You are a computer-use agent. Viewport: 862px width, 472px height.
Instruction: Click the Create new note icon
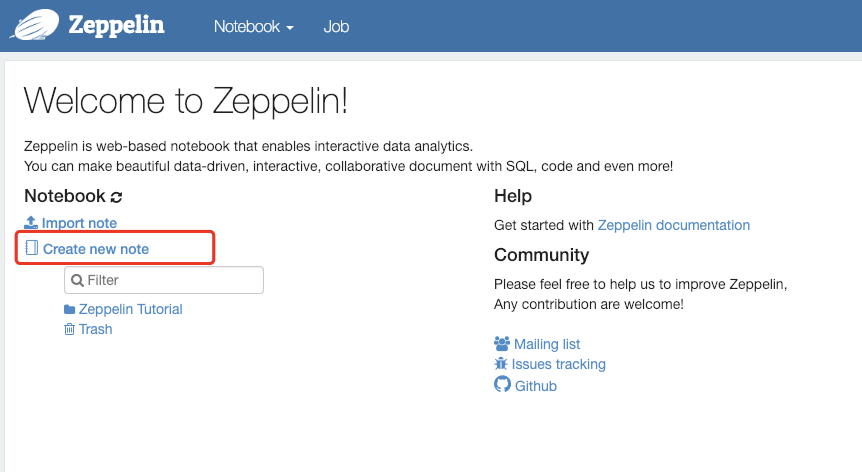point(31,248)
